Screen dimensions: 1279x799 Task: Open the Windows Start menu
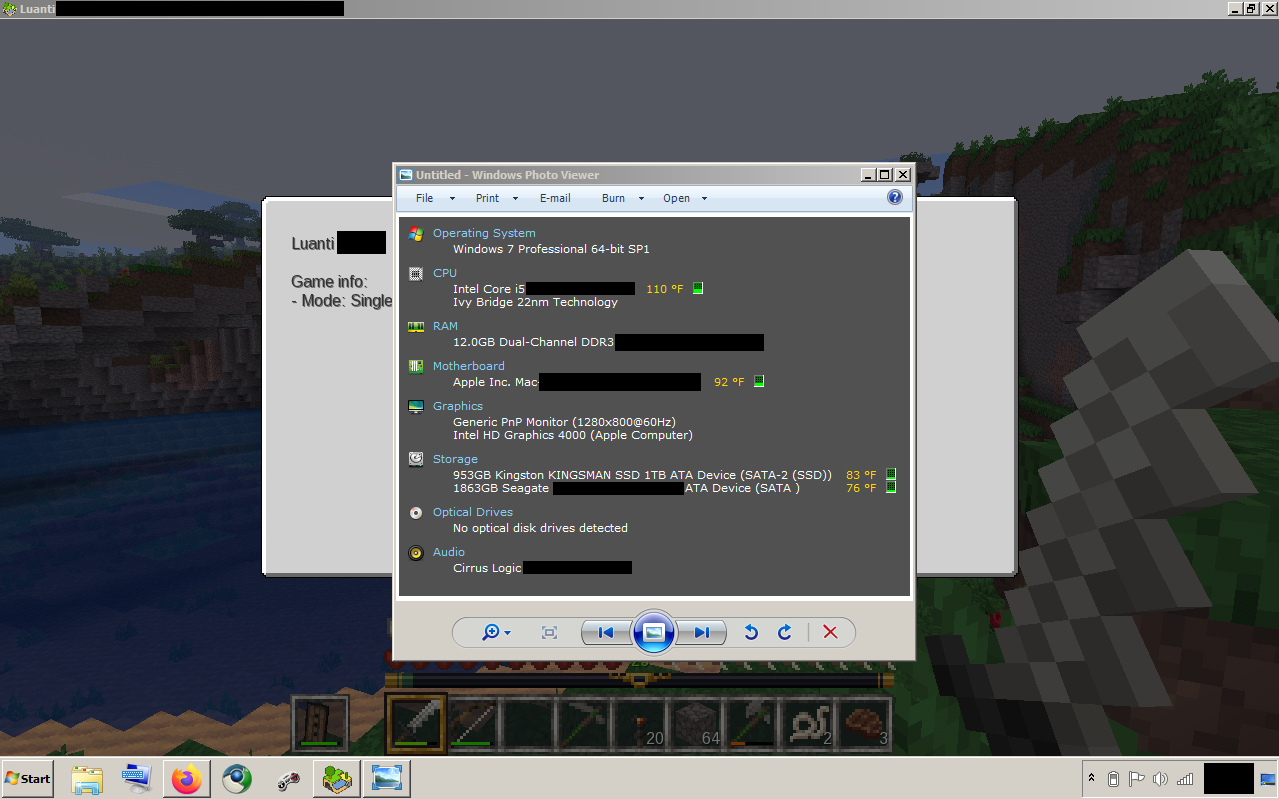[x=27, y=778]
